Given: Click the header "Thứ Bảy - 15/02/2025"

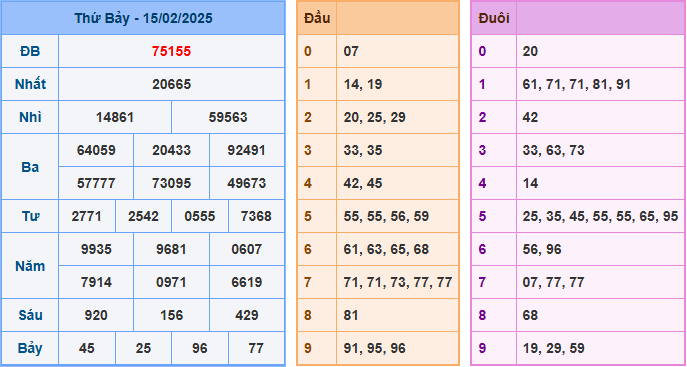Looking at the screenshot, I should (x=143, y=18).
